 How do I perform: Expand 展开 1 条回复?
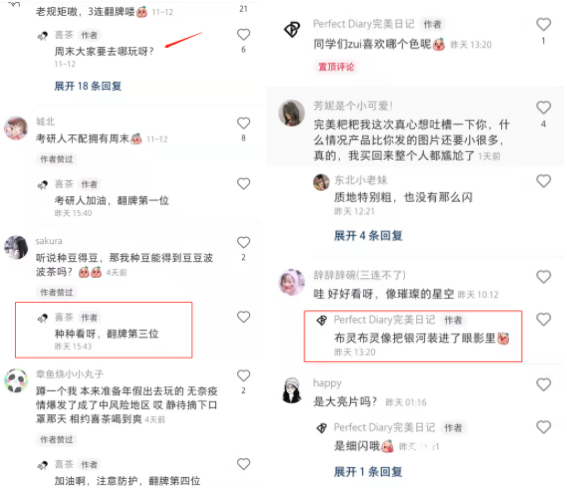pyautogui.click(x=368, y=472)
